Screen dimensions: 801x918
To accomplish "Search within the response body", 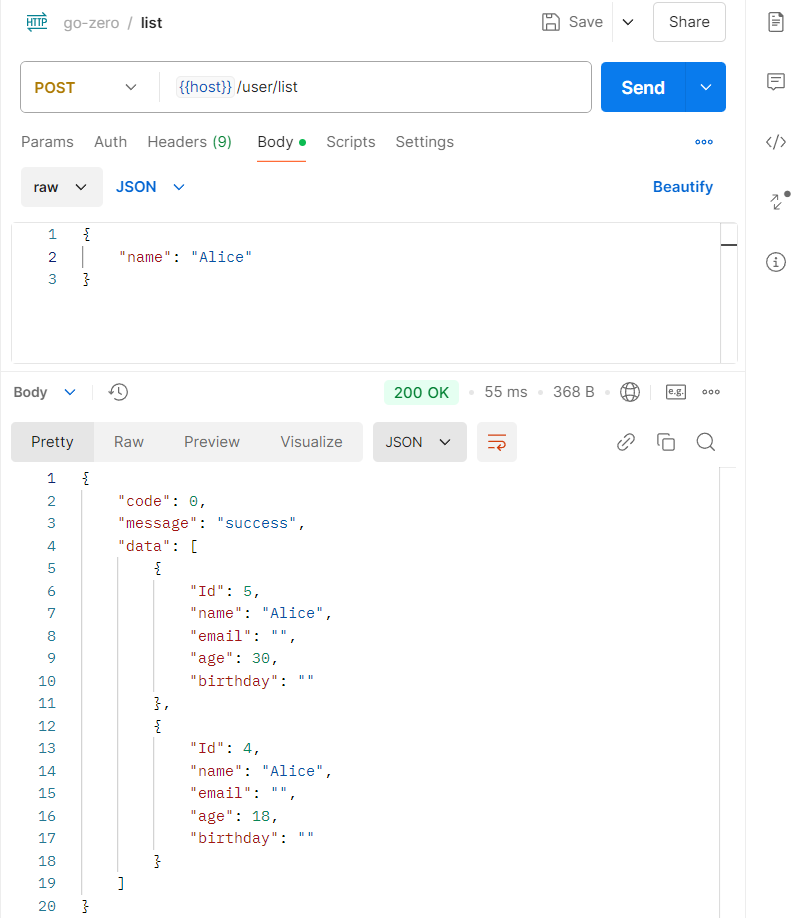I will tap(706, 442).
